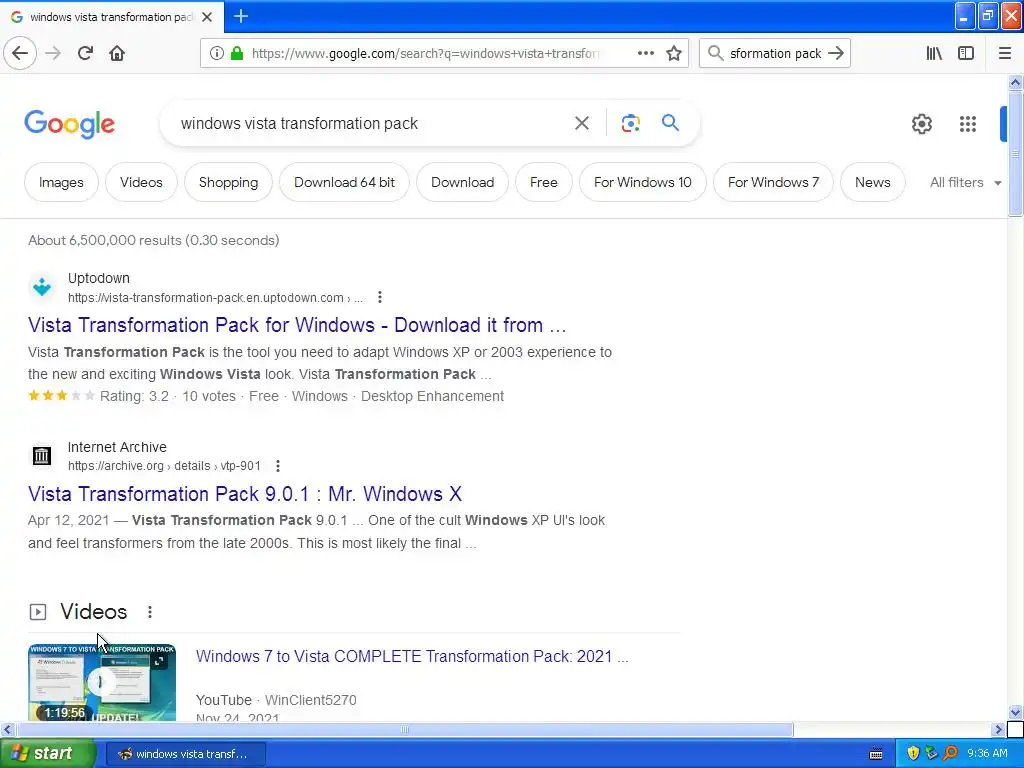This screenshot has width=1024, height=768.
Task: Select the Firefox taskbar window button
Action: point(185,754)
